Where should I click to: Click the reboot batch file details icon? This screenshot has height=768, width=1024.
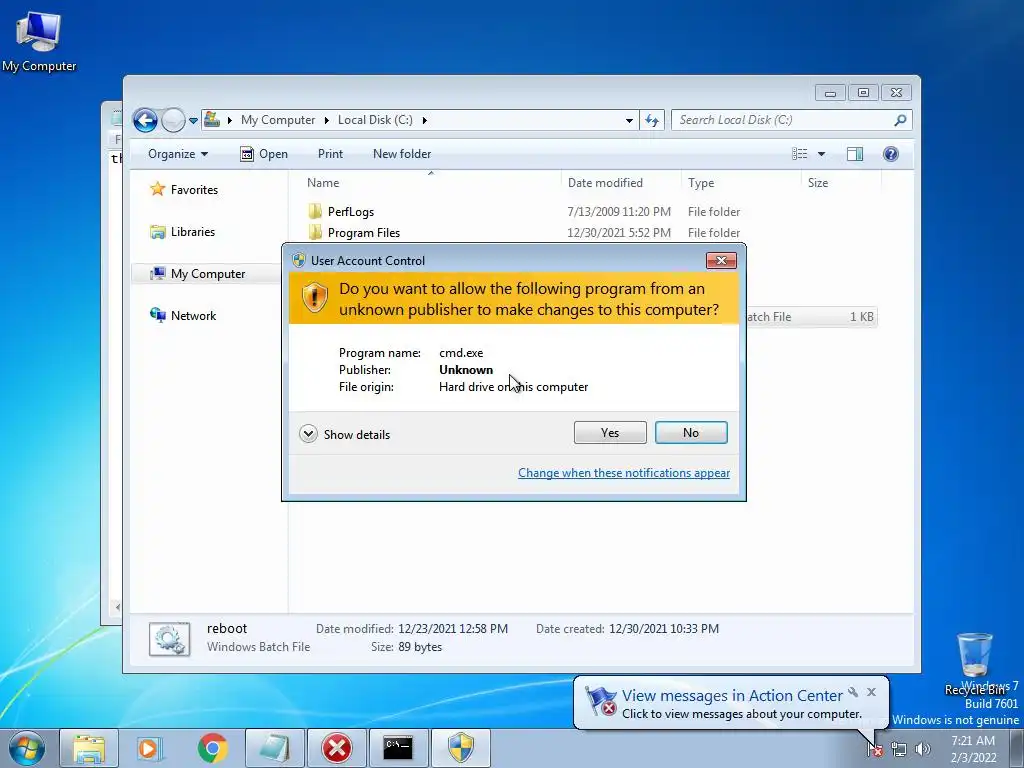point(170,639)
